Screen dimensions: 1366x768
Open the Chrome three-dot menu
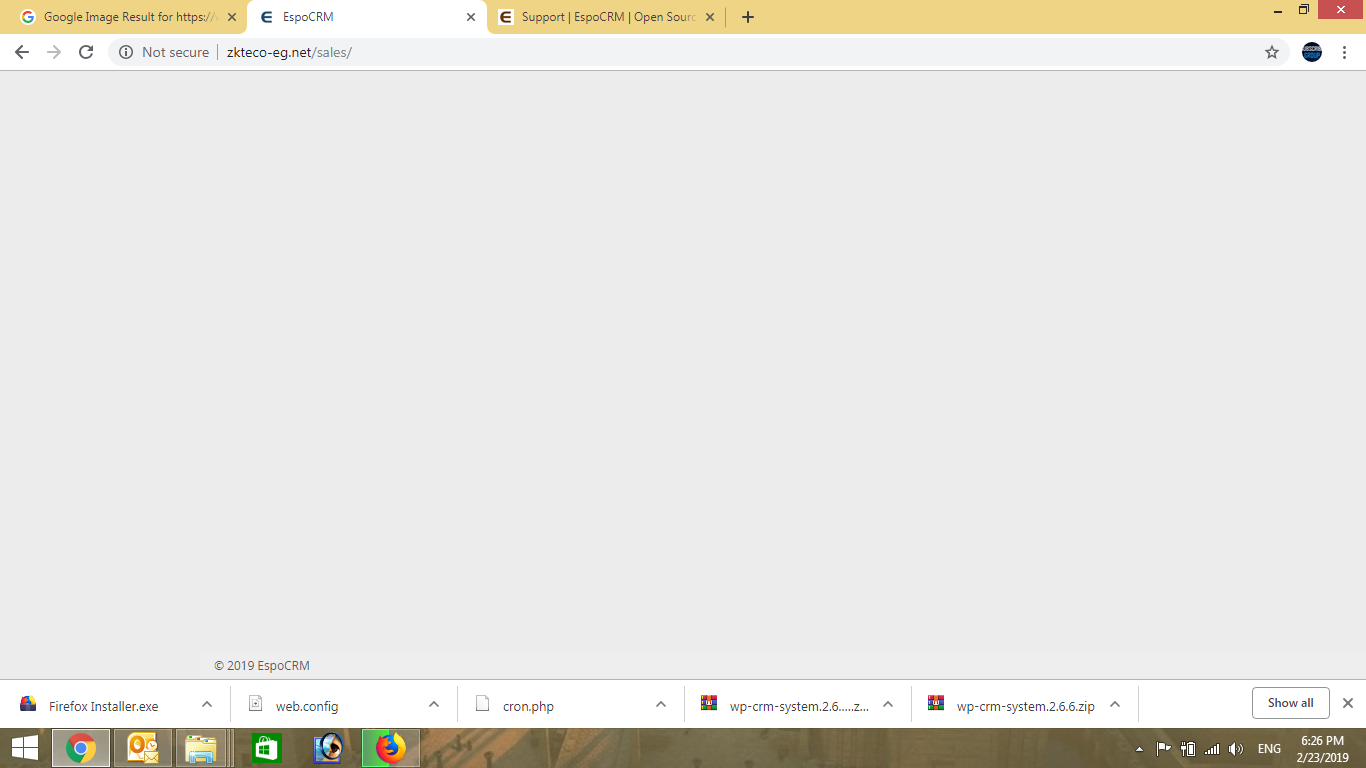1345,52
